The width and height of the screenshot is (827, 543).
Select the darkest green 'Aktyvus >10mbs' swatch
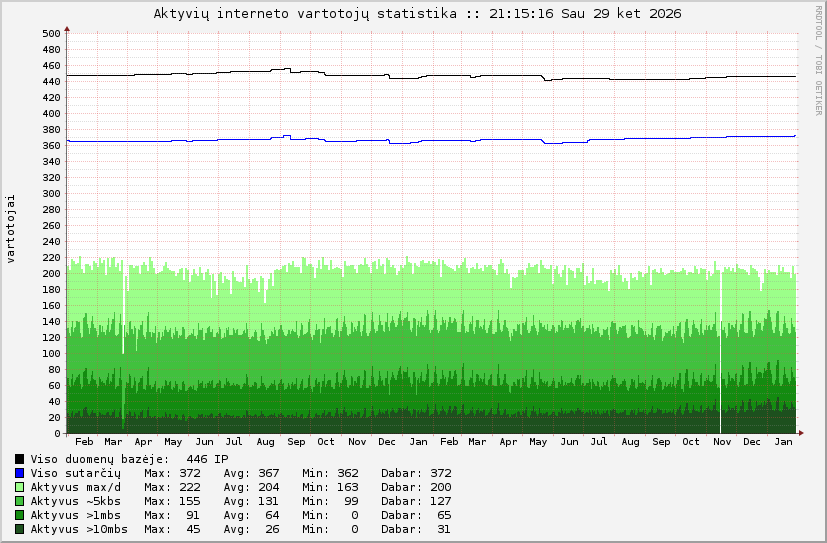(20, 529)
